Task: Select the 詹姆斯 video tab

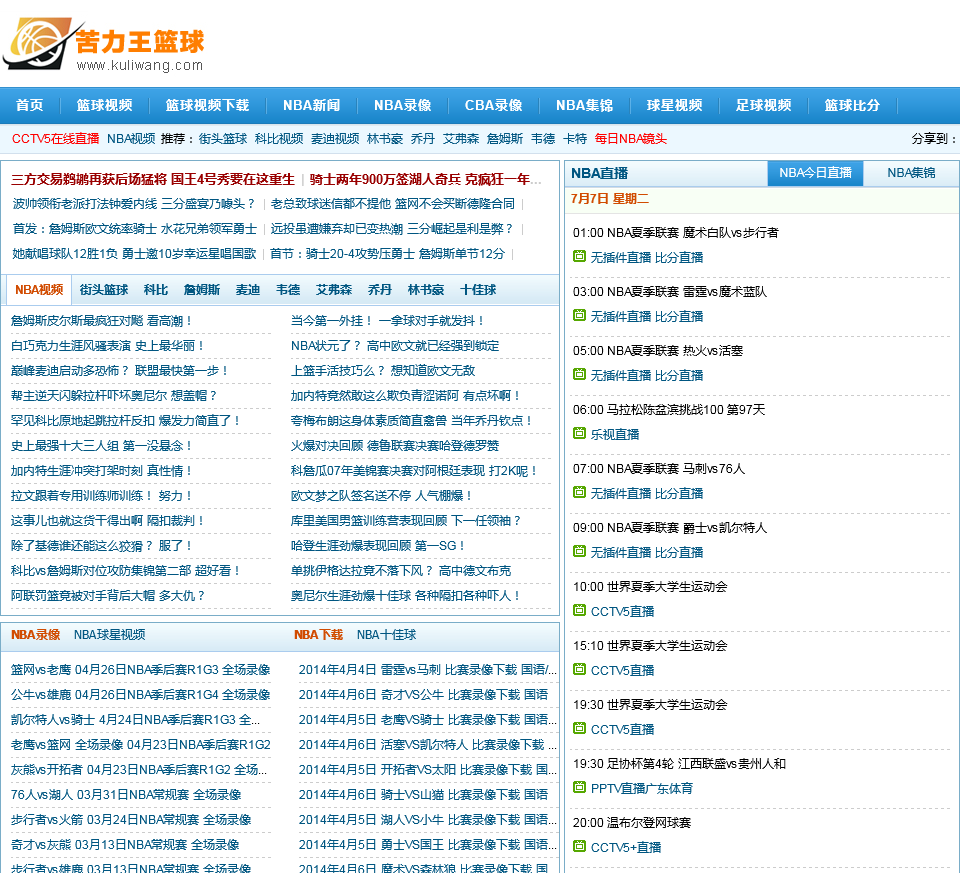Action: click(x=202, y=290)
